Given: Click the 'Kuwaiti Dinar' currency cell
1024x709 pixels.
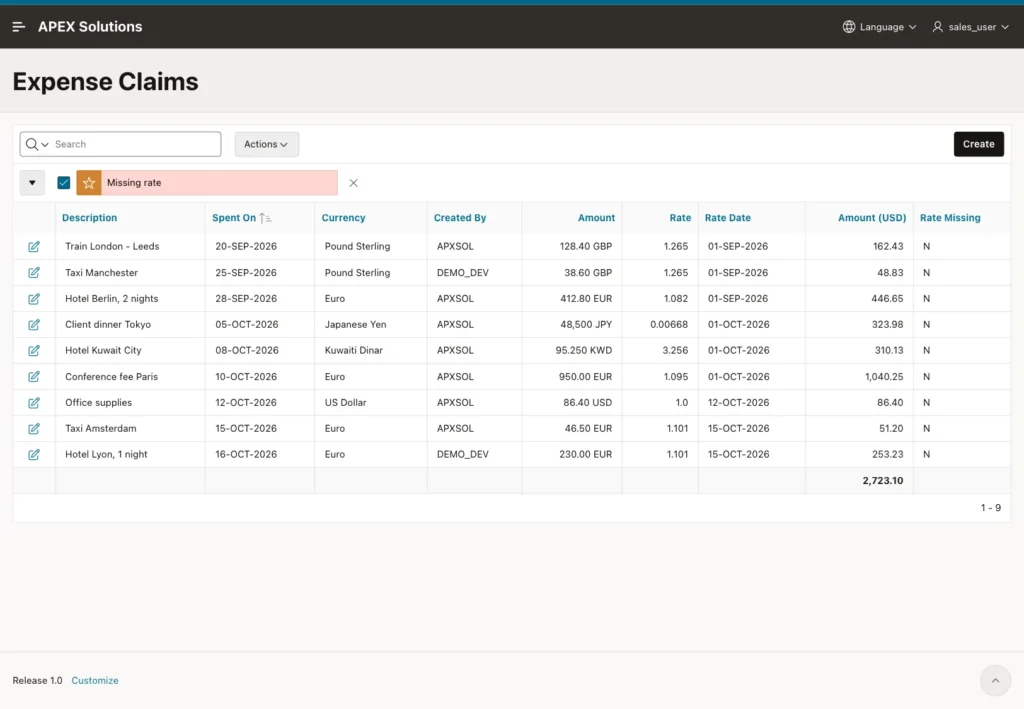Looking at the screenshot, I should tap(371, 351).
